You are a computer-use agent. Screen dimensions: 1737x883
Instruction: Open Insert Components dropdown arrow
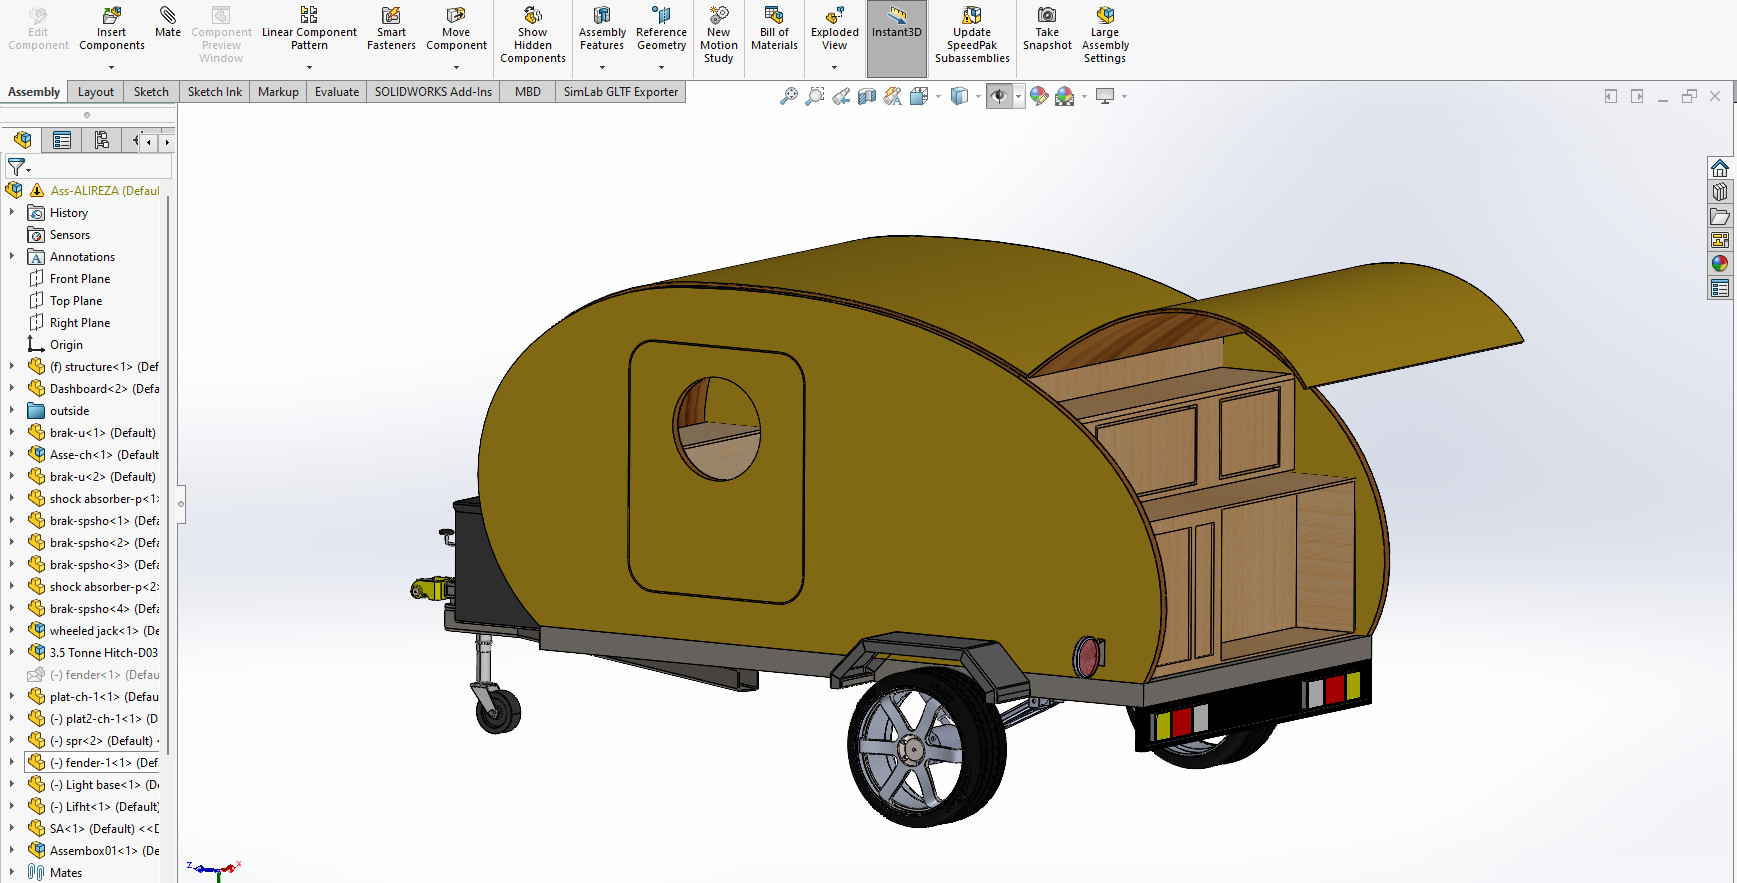[111, 68]
